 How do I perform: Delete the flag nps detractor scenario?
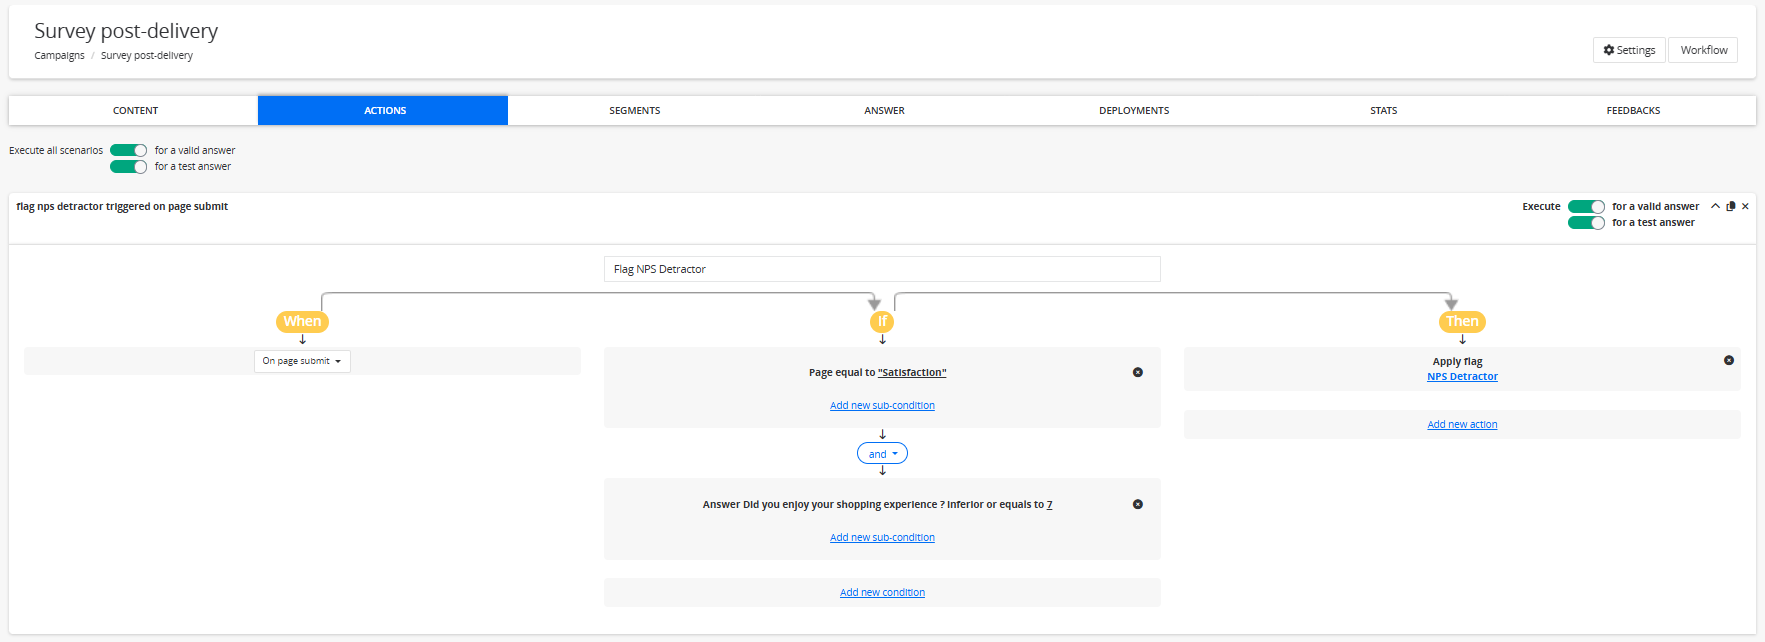tap(1745, 206)
